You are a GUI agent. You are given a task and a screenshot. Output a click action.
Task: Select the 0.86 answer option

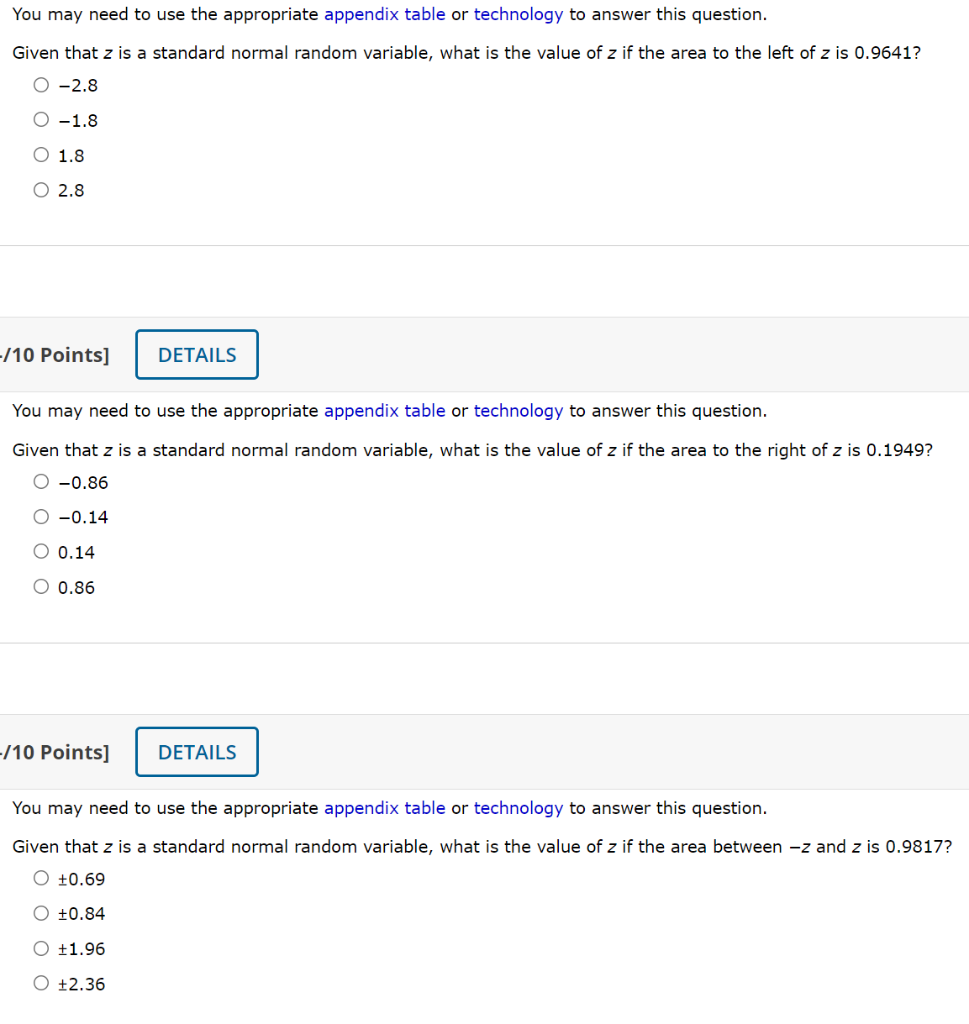tap(41, 586)
